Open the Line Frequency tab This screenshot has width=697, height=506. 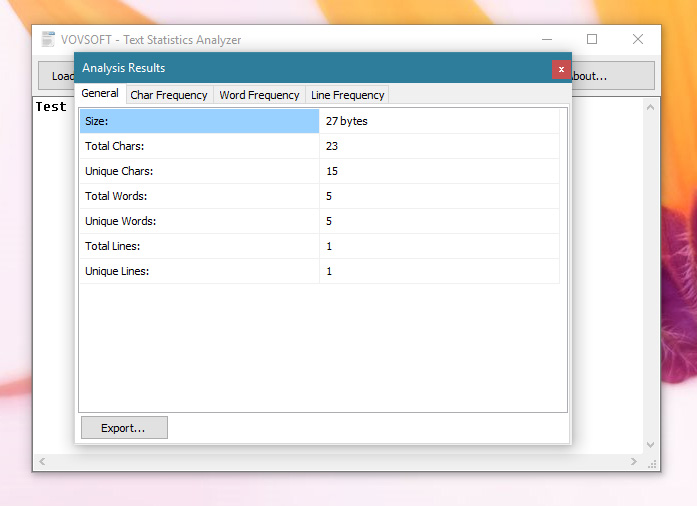[348, 95]
